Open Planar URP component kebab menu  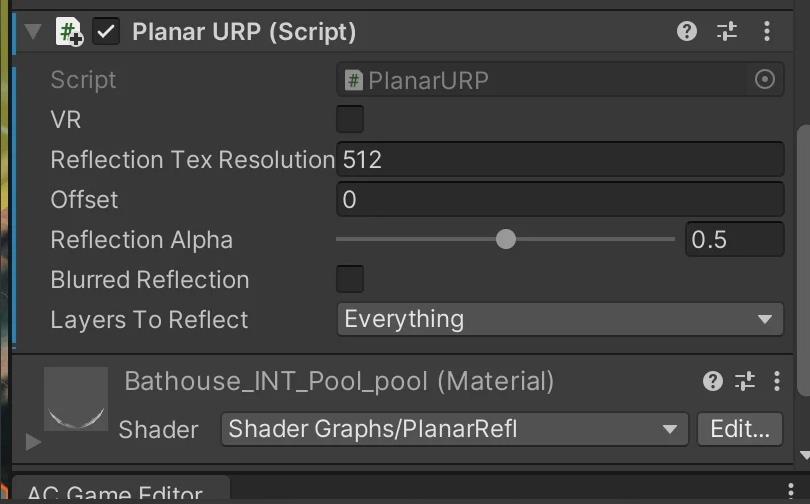pyautogui.click(x=767, y=31)
